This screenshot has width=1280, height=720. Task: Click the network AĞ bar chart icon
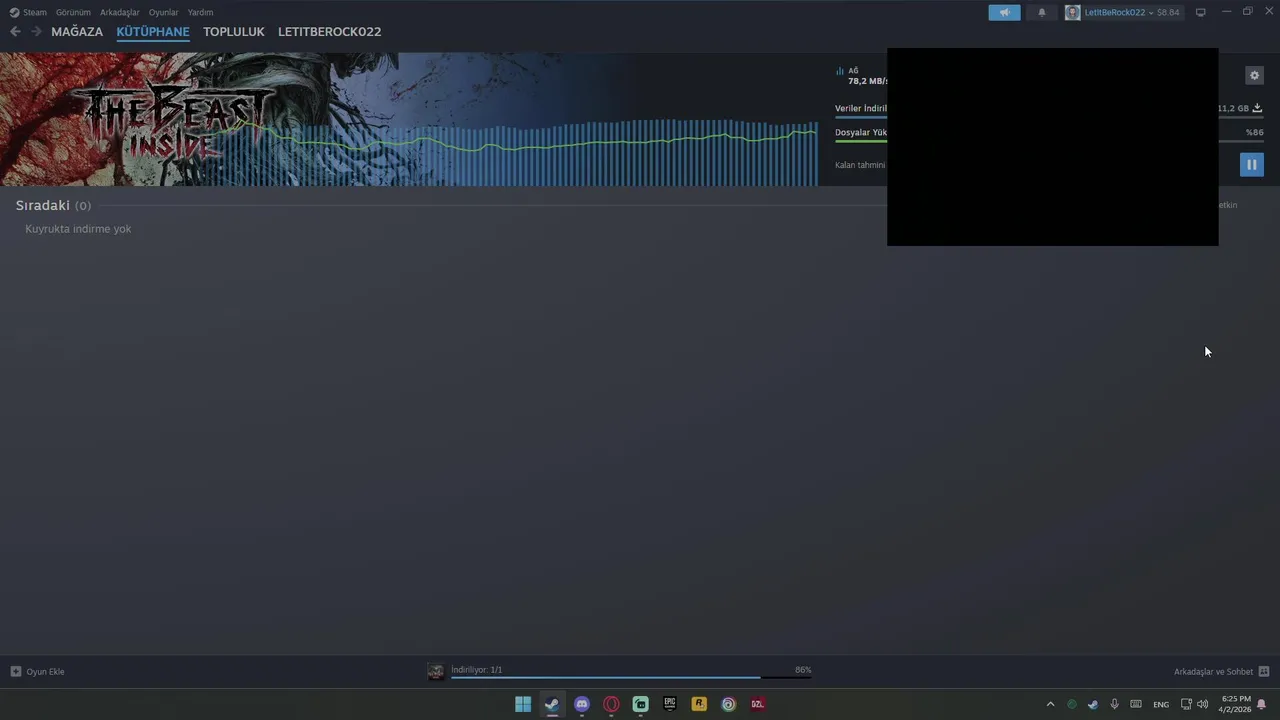pos(840,71)
